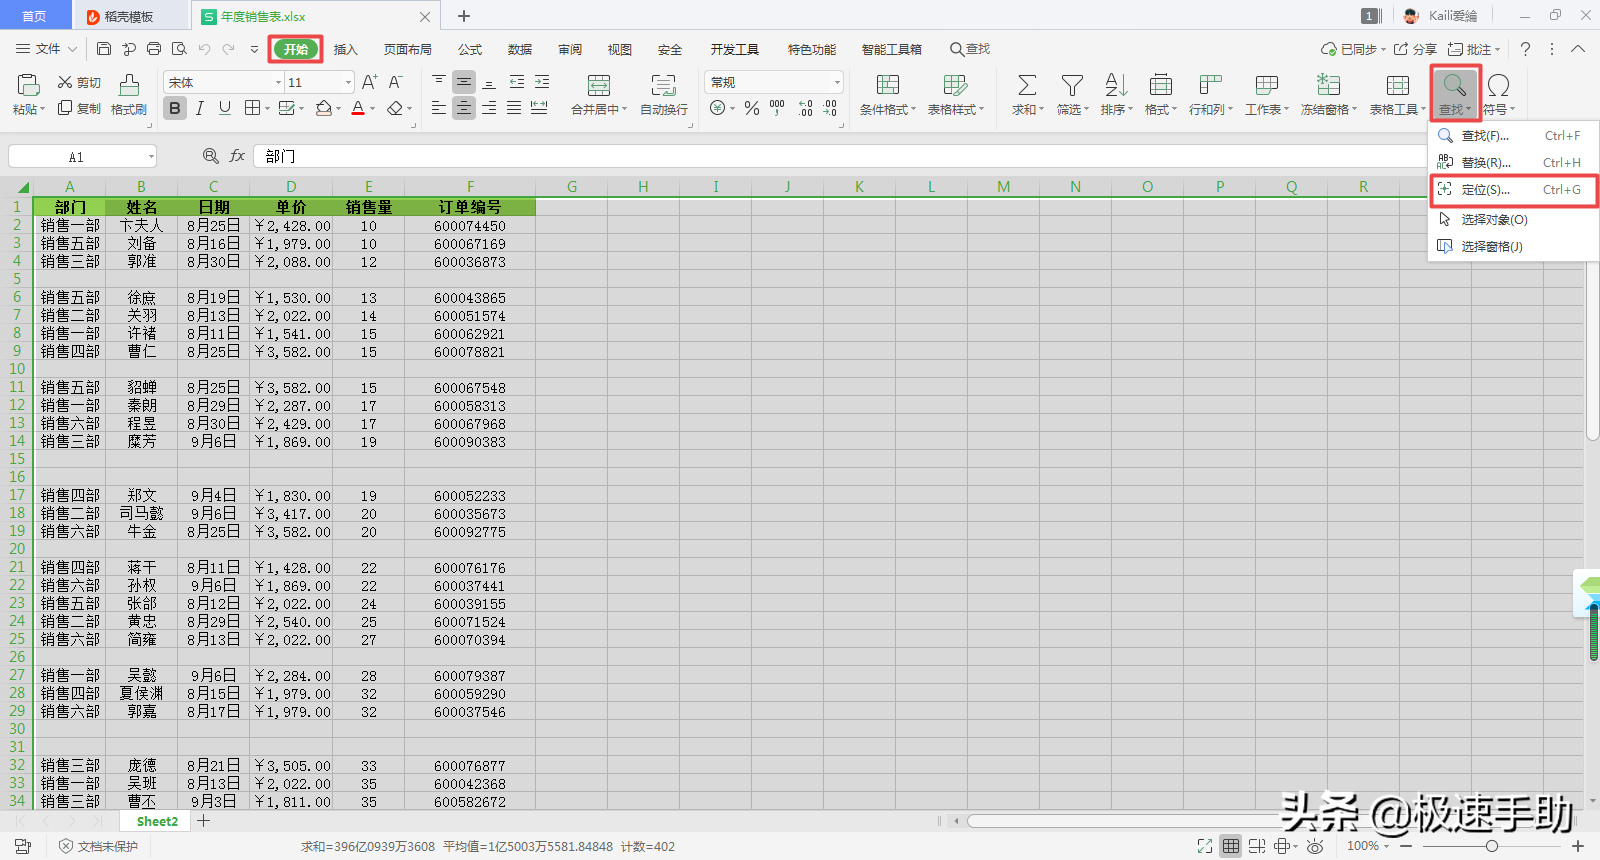Expand the Paste (粘贴) dropdown arrow
Image resolution: width=1600 pixels, height=860 pixels.
[x=43, y=110]
